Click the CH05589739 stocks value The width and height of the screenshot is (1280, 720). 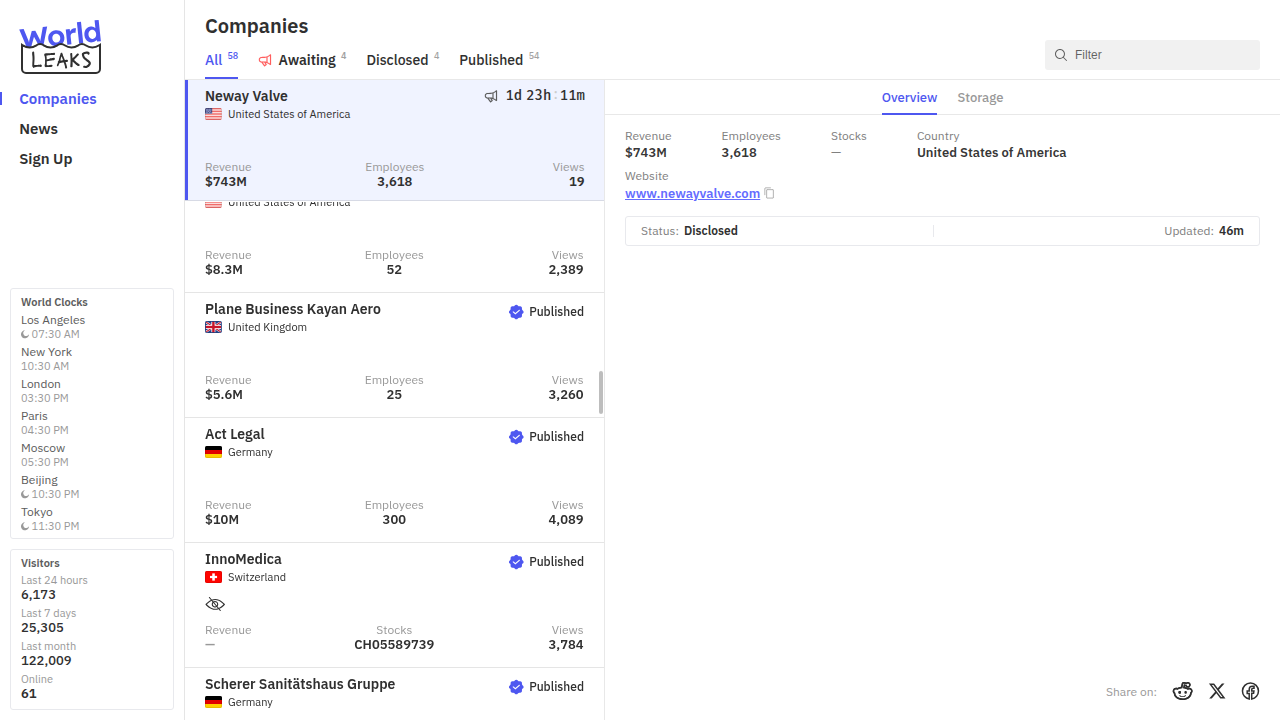(x=394, y=645)
